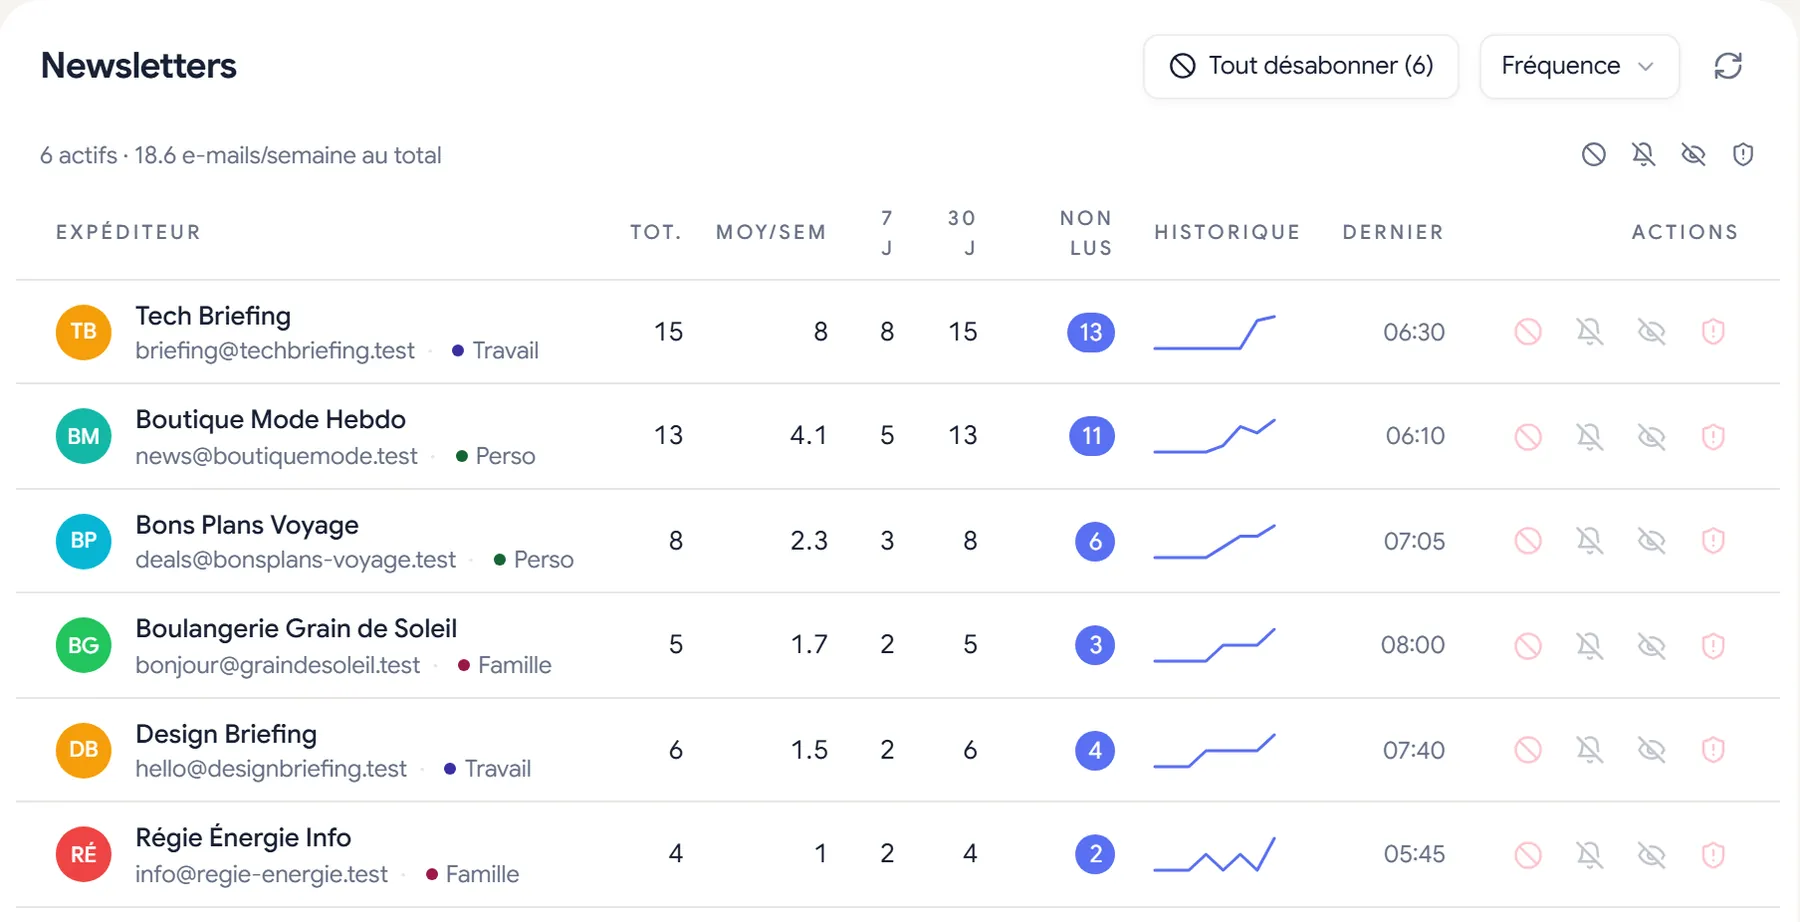The width and height of the screenshot is (1800, 922).
Task: Report Tech Briefing with shield icon
Action: pyautogui.click(x=1713, y=332)
